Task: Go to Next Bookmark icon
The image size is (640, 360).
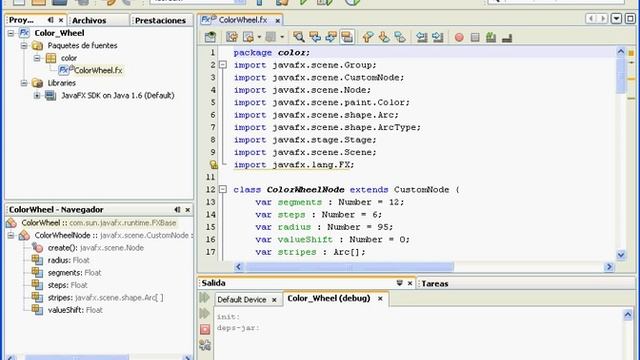Action: (384, 37)
